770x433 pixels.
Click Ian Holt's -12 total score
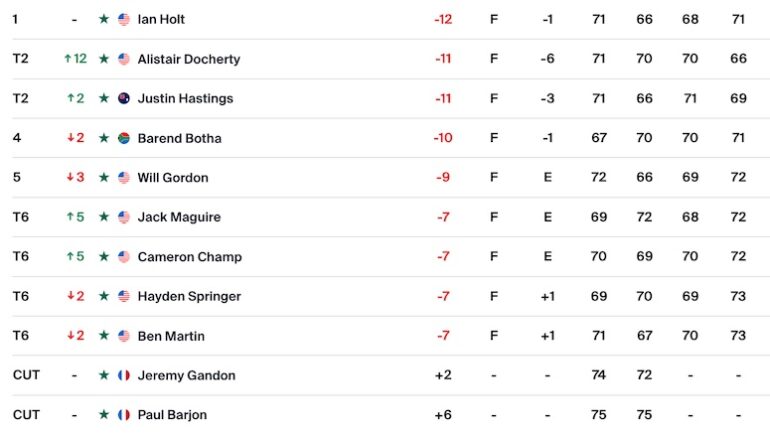pos(443,20)
